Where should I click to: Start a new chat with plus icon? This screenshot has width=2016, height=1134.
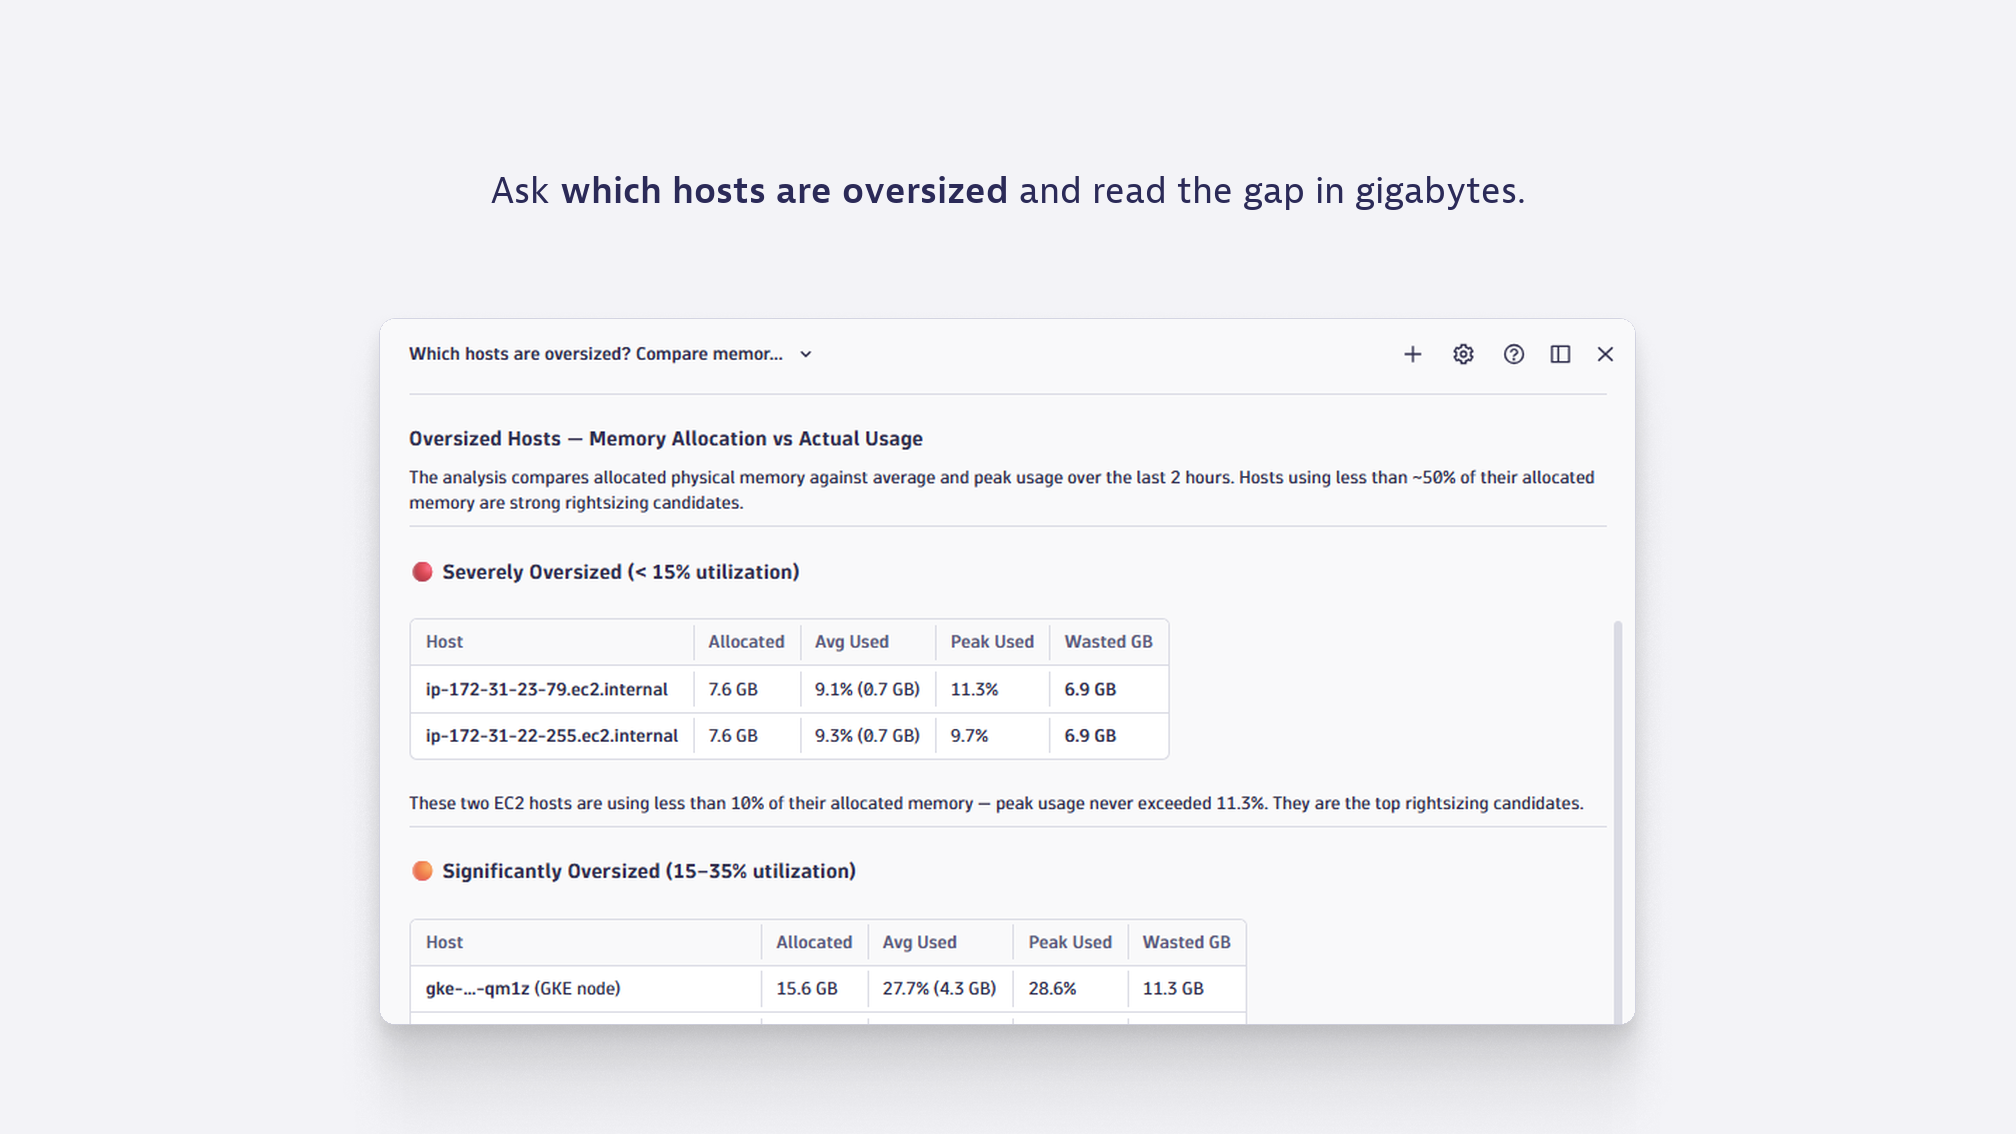[x=1412, y=354]
